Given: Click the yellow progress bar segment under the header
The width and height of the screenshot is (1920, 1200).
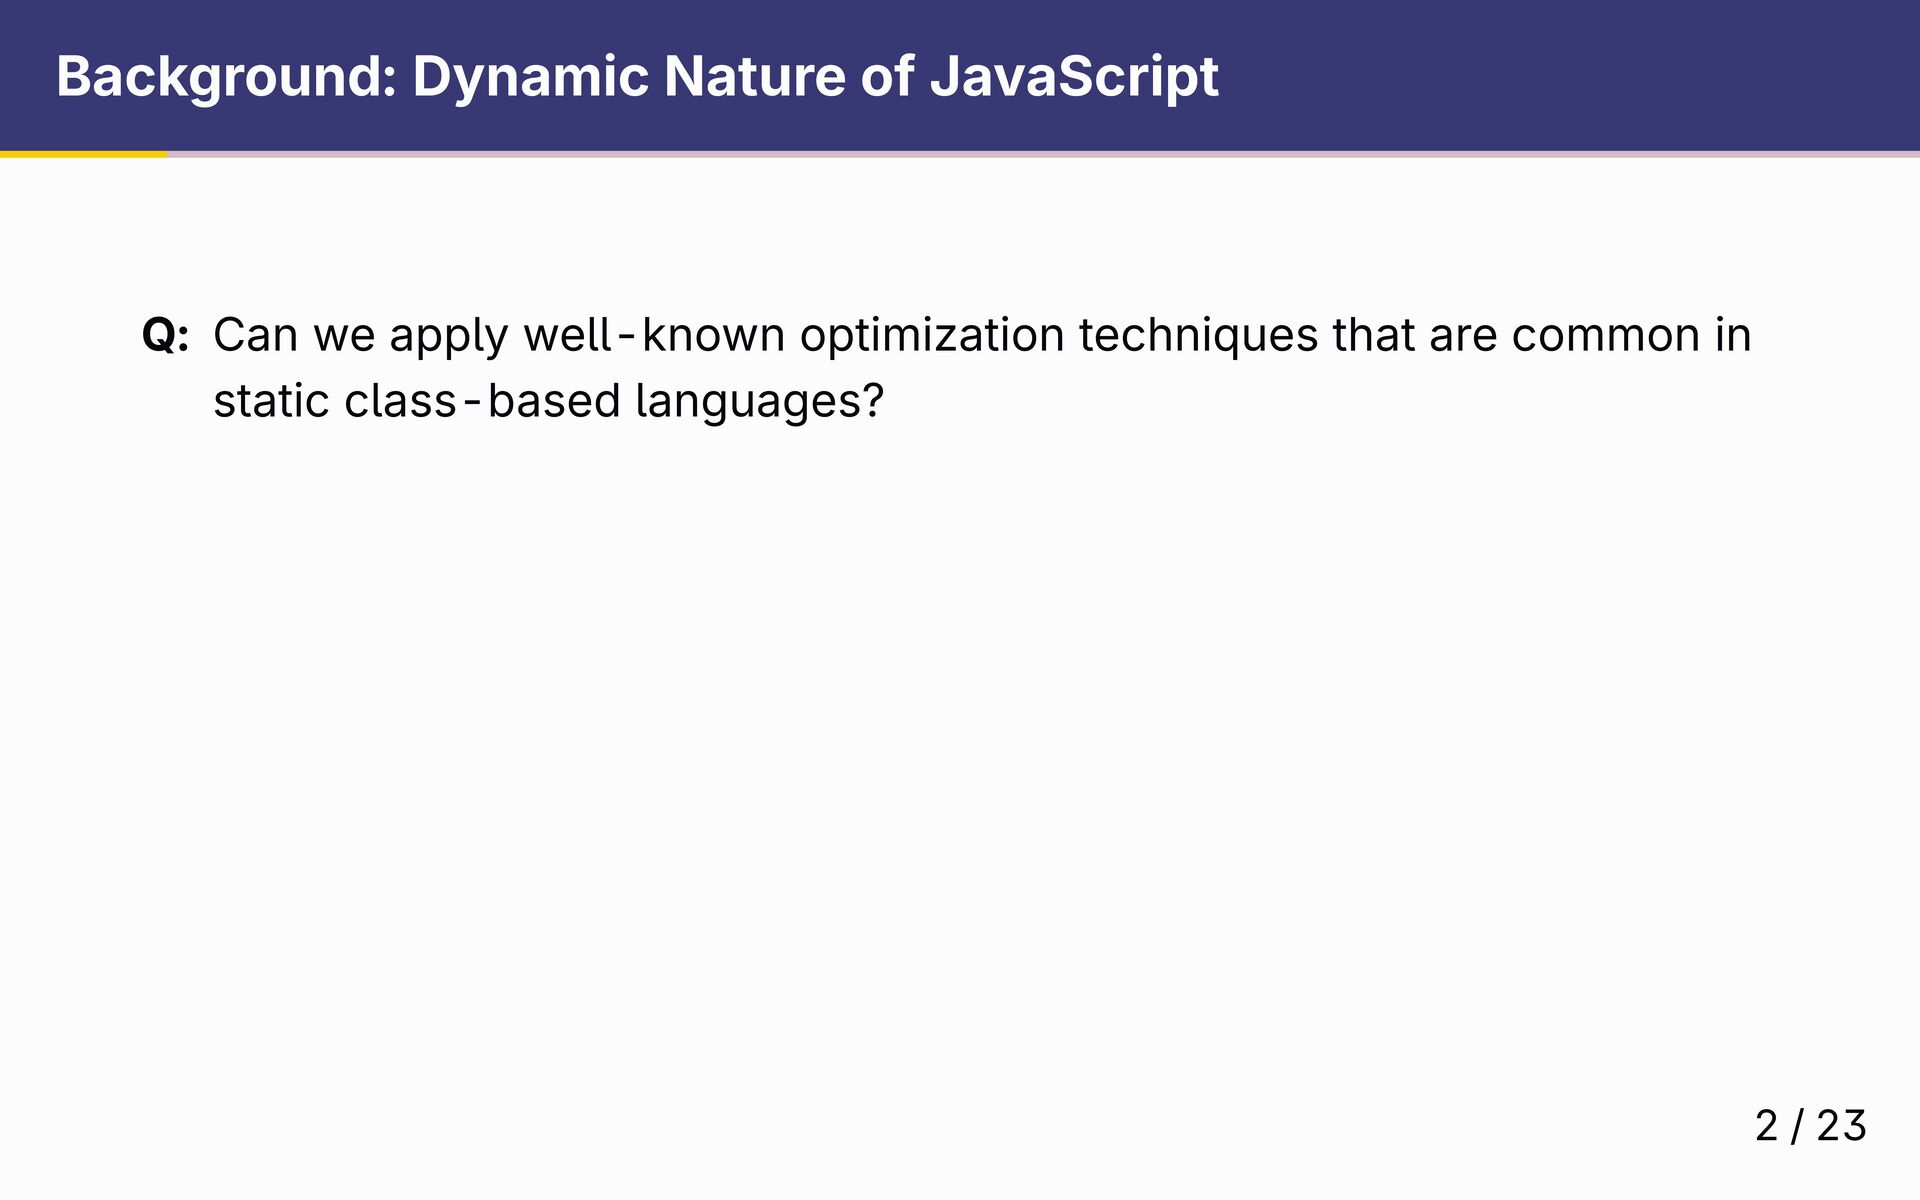Looking at the screenshot, I should (84, 154).
